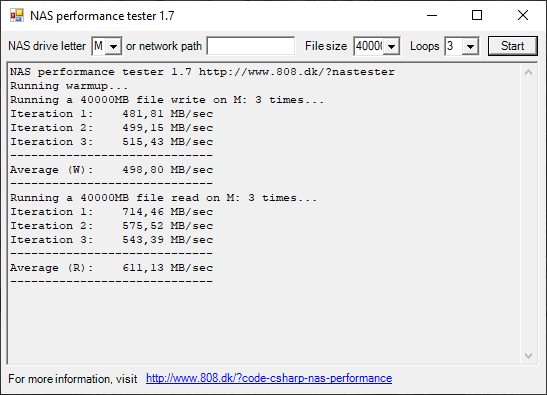Click the 'NAS drive letter' label
Screen dimensions: 547x395
click(47, 46)
